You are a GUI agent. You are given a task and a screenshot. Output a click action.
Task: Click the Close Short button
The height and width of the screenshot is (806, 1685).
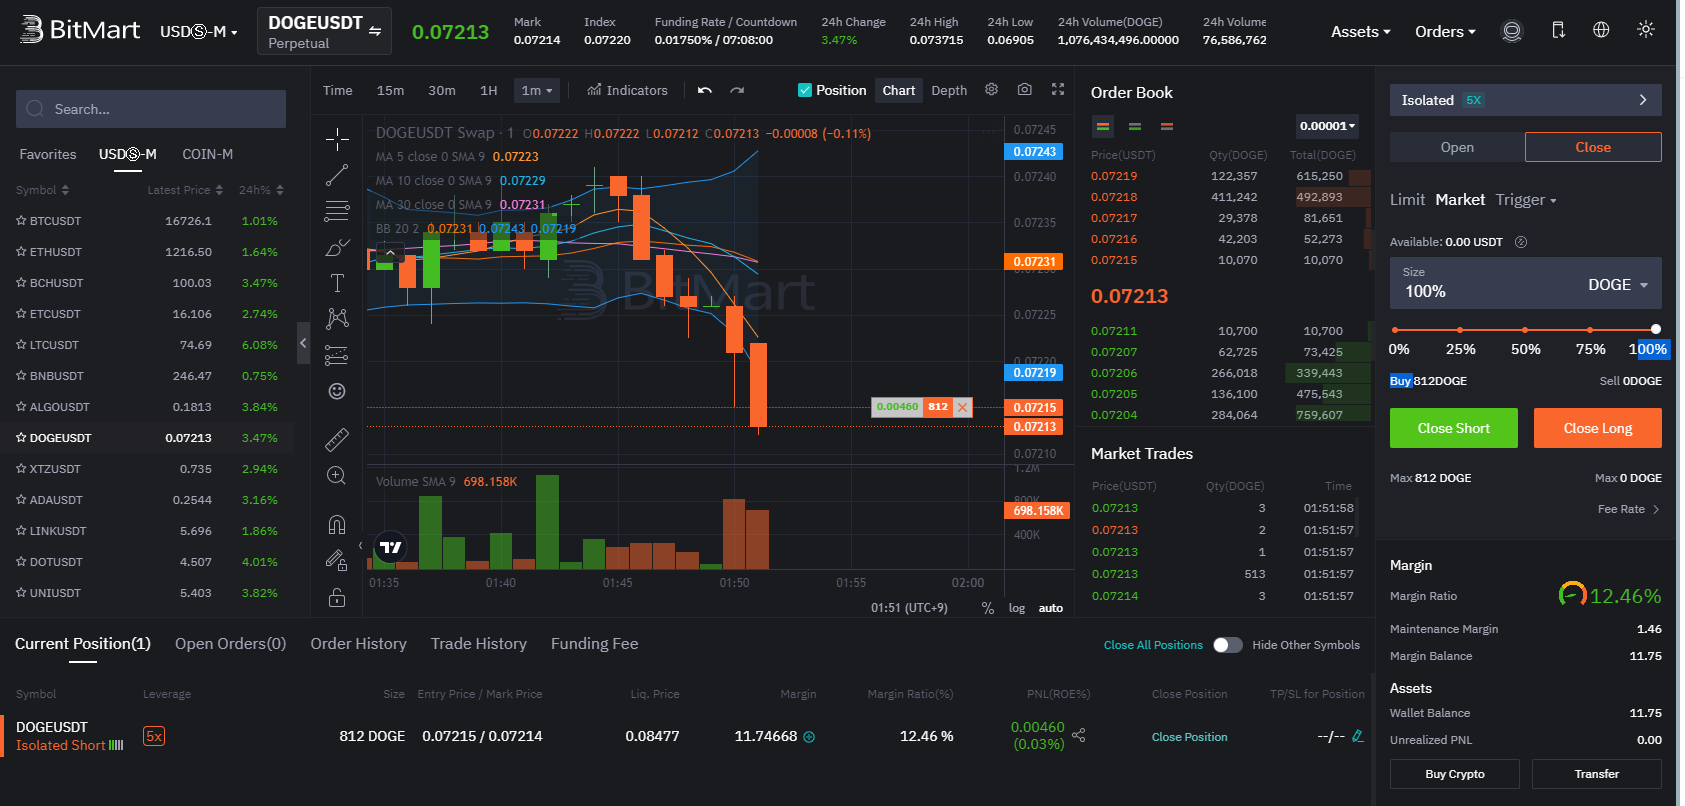(1454, 428)
